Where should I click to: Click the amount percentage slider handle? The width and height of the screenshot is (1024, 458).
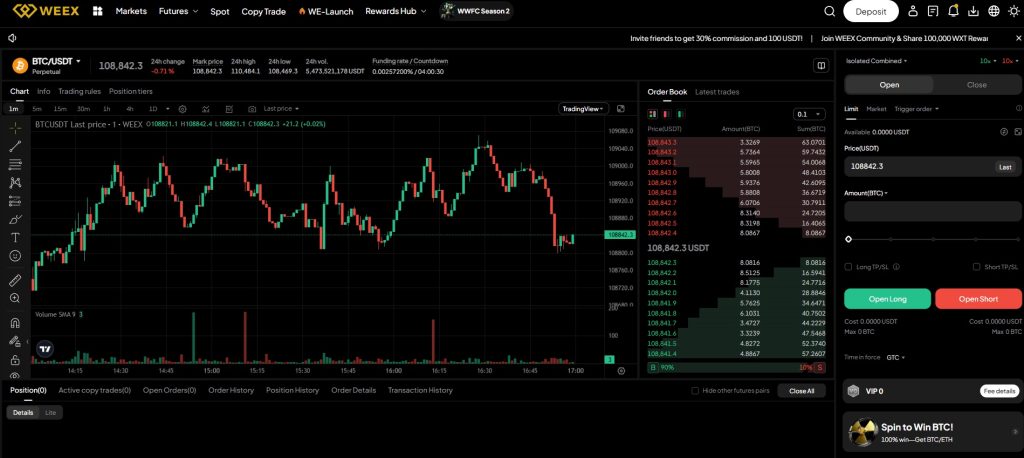point(848,239)
